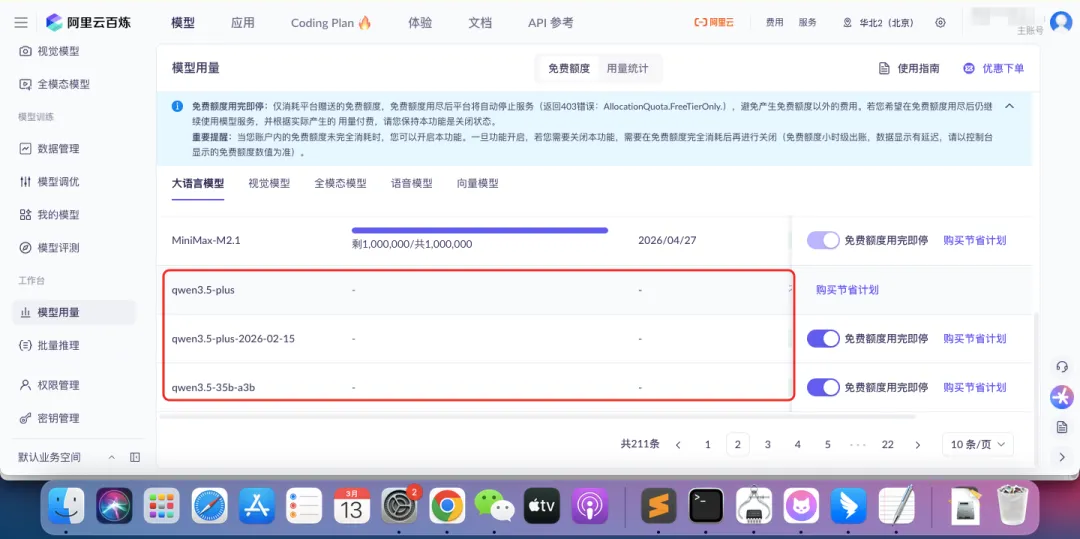This screenshot has height=539, width=1080.
Task: Click the document floating icon on the right edge
Action: (x=1061, y=427)
